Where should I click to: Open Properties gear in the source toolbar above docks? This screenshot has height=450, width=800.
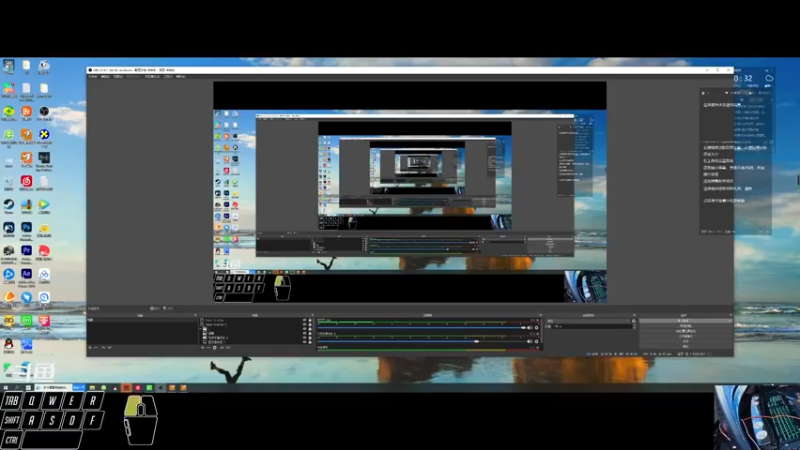155,308
